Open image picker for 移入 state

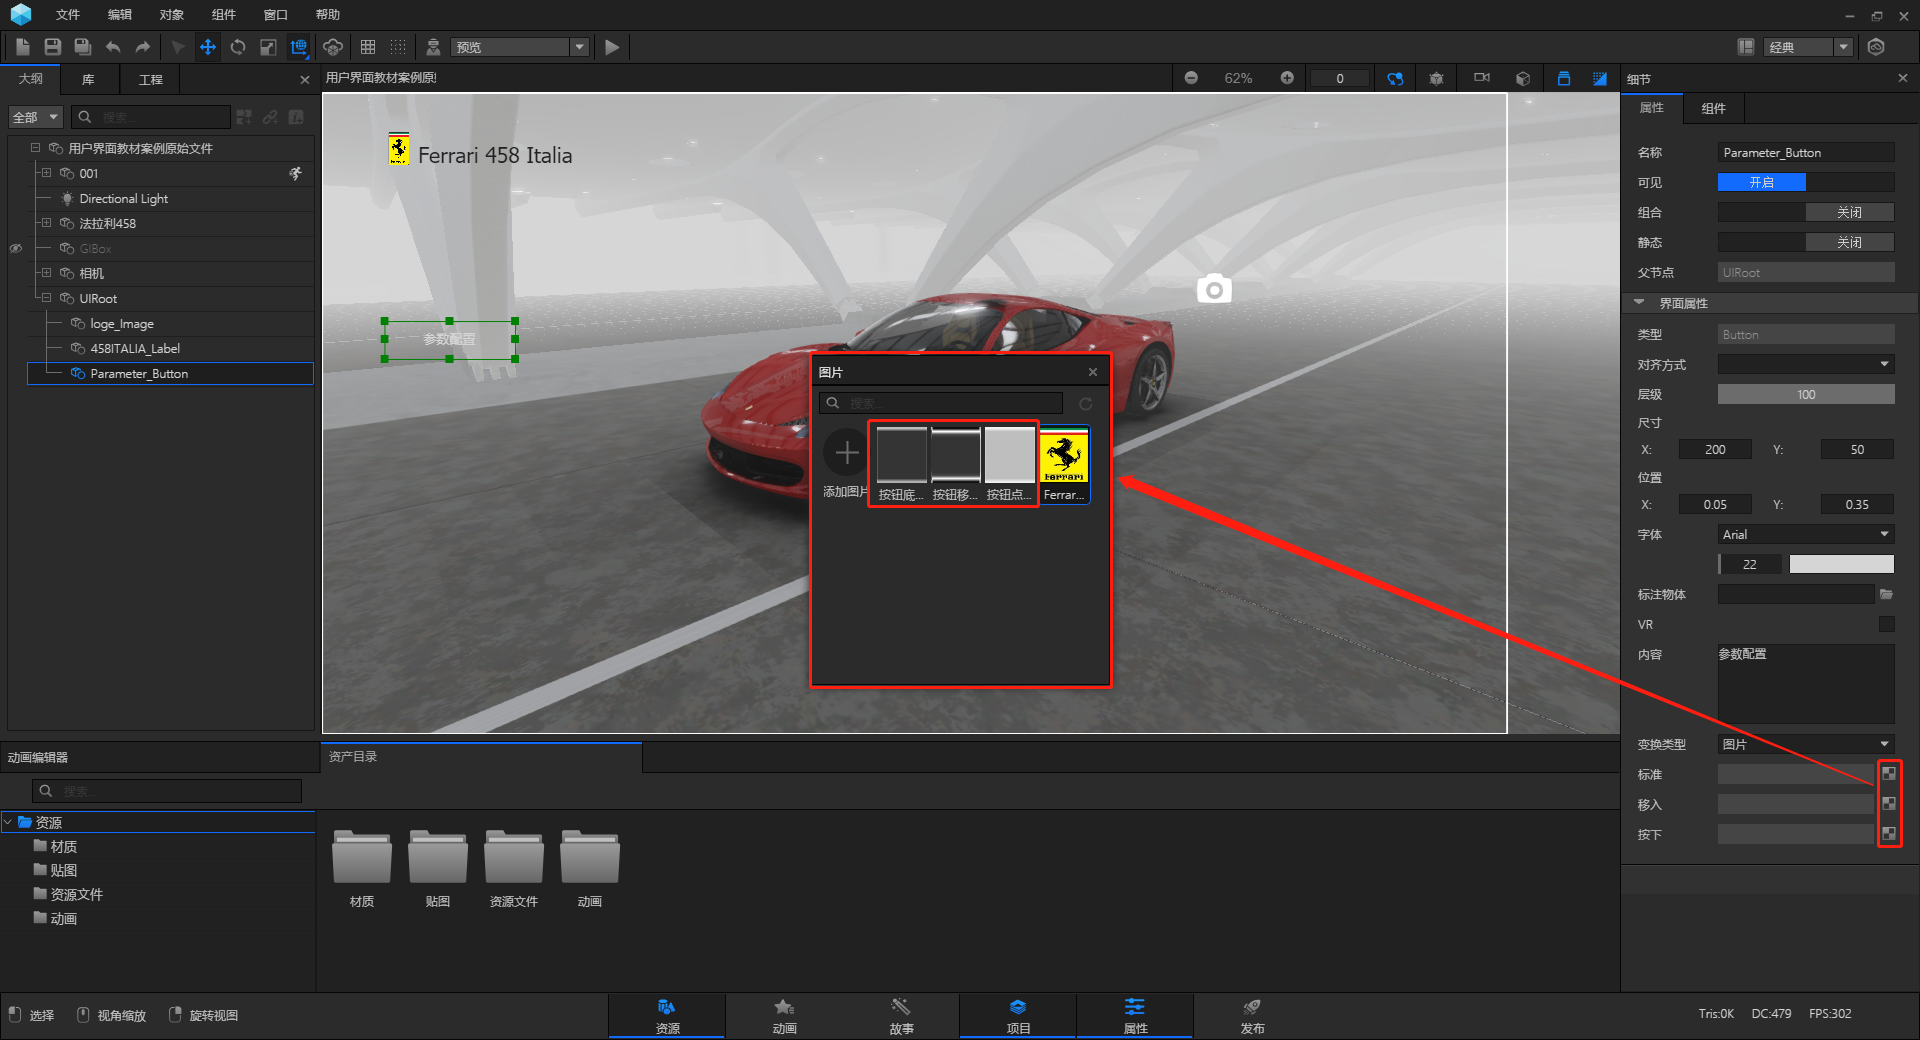tap(1889, 804)
